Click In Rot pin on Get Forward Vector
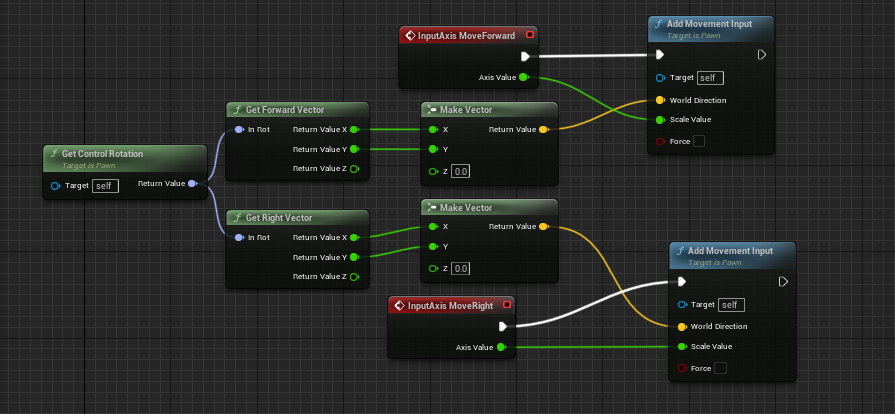Image resolution: width=895 pixels, height=414 pixels. tap(239, 130)
